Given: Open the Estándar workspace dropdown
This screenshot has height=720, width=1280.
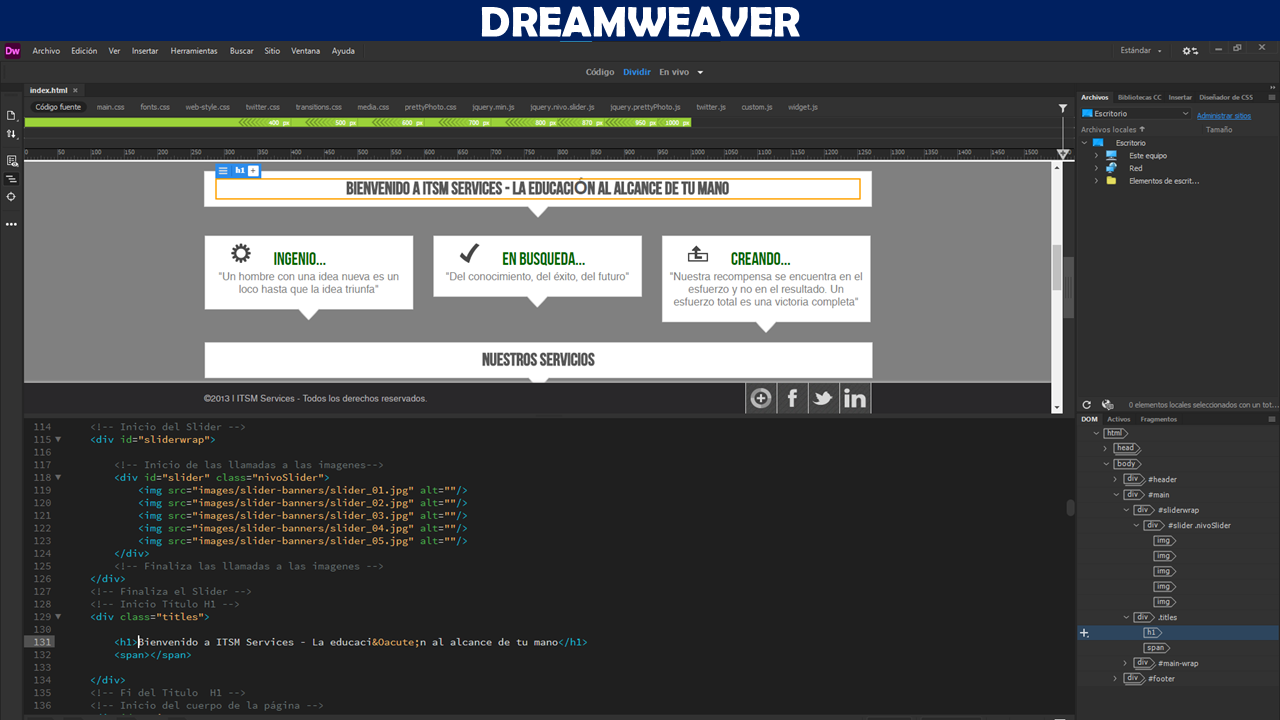Looking at the screenshot, I should tap(1141, 51).
